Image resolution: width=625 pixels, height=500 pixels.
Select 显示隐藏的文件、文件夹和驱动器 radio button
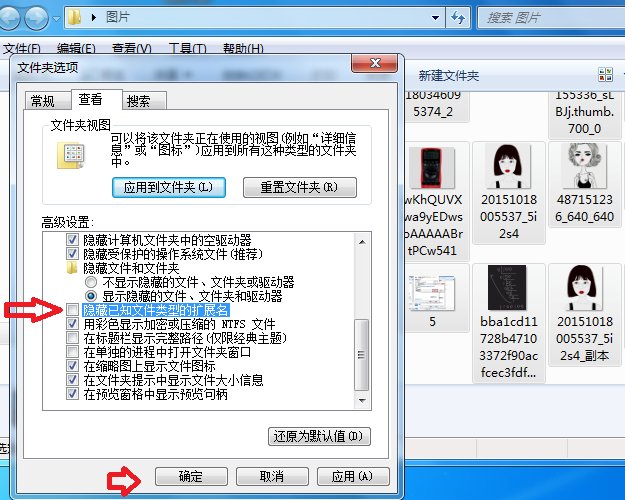(x=91, y=296)
